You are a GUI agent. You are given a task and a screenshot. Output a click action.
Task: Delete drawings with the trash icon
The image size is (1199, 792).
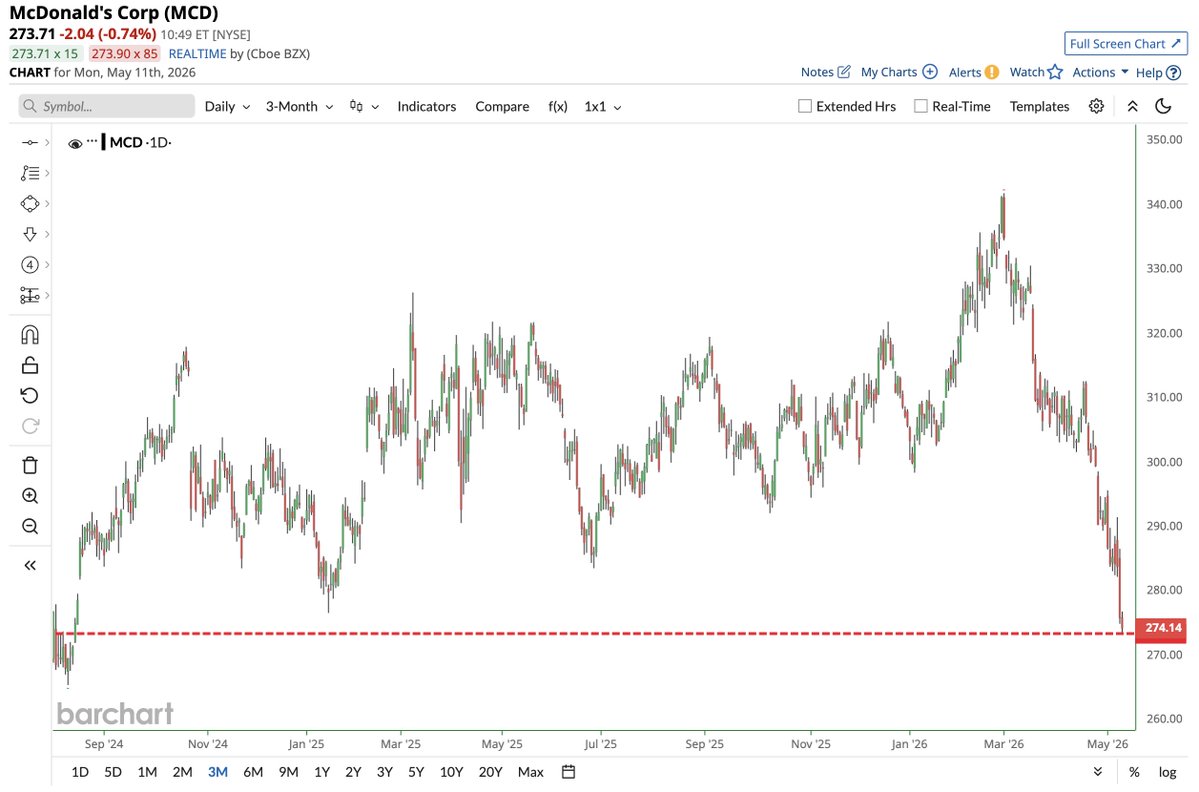coord(30,466)
